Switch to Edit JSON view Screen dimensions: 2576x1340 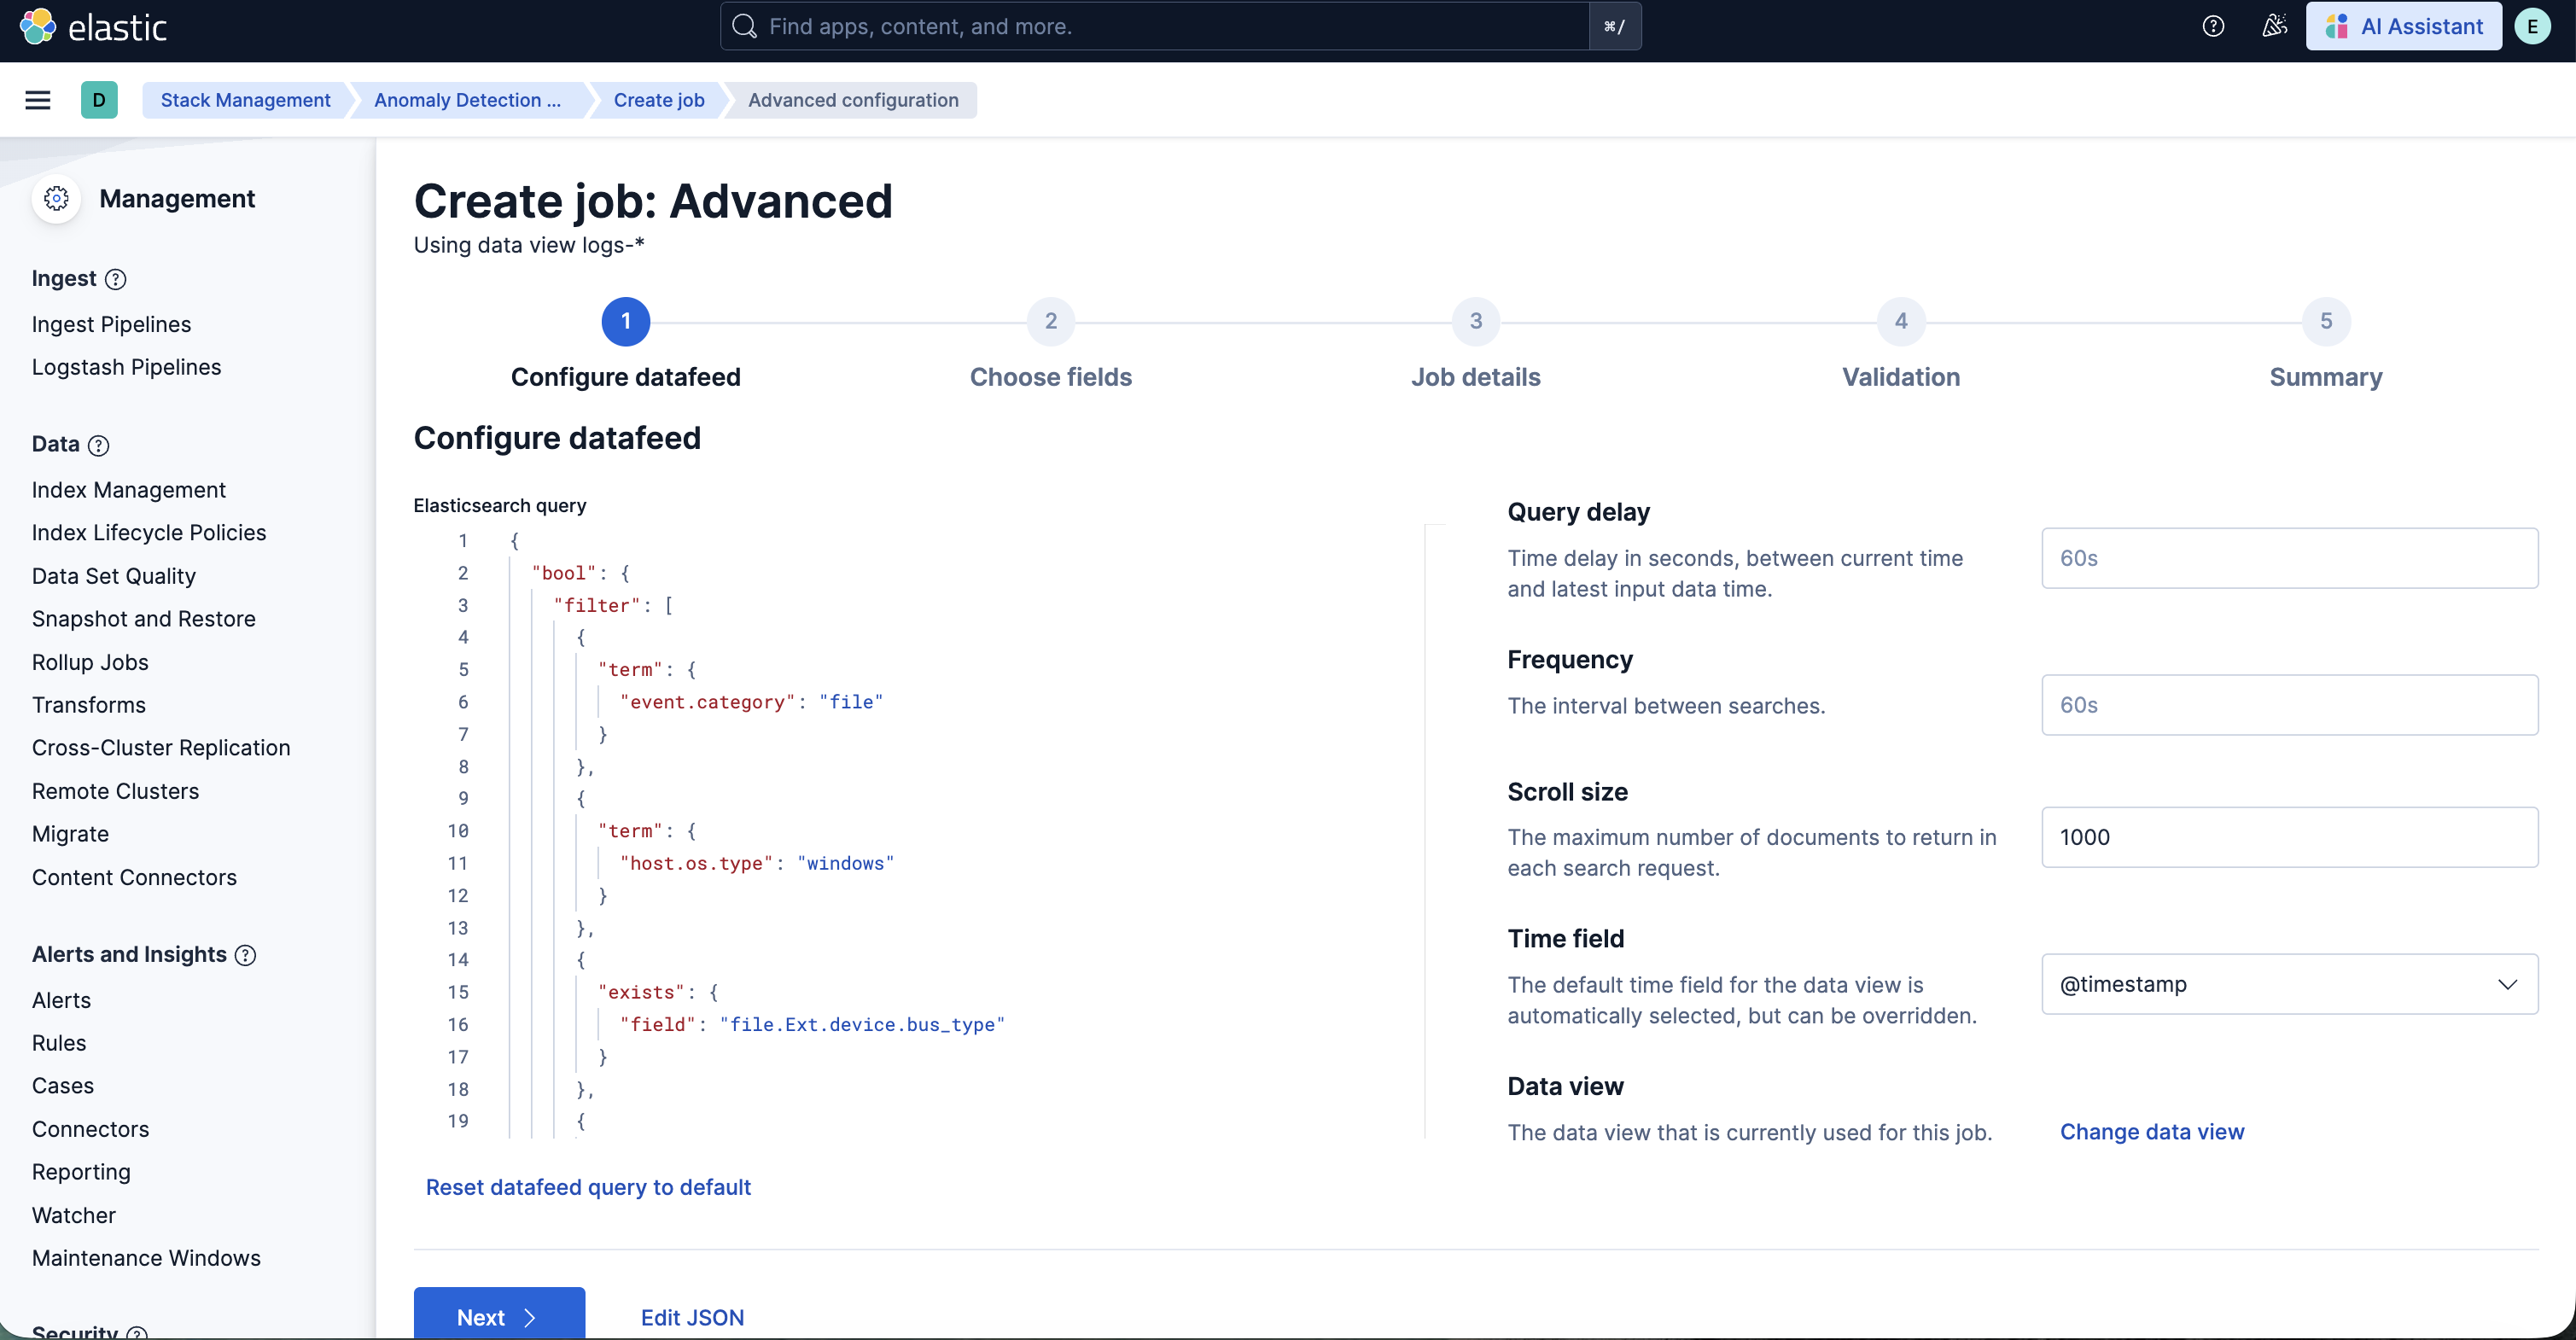coord(693,1316)
